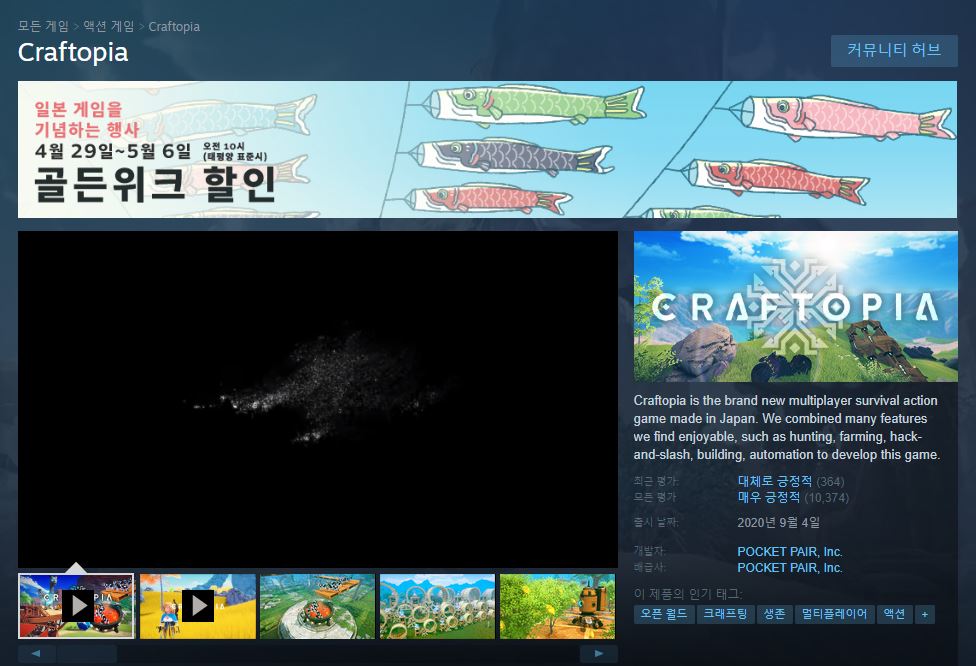This screenshot has height=666, width=976.
Task: View the 매우 긍정적 all reviews
Action: [768, 497]
